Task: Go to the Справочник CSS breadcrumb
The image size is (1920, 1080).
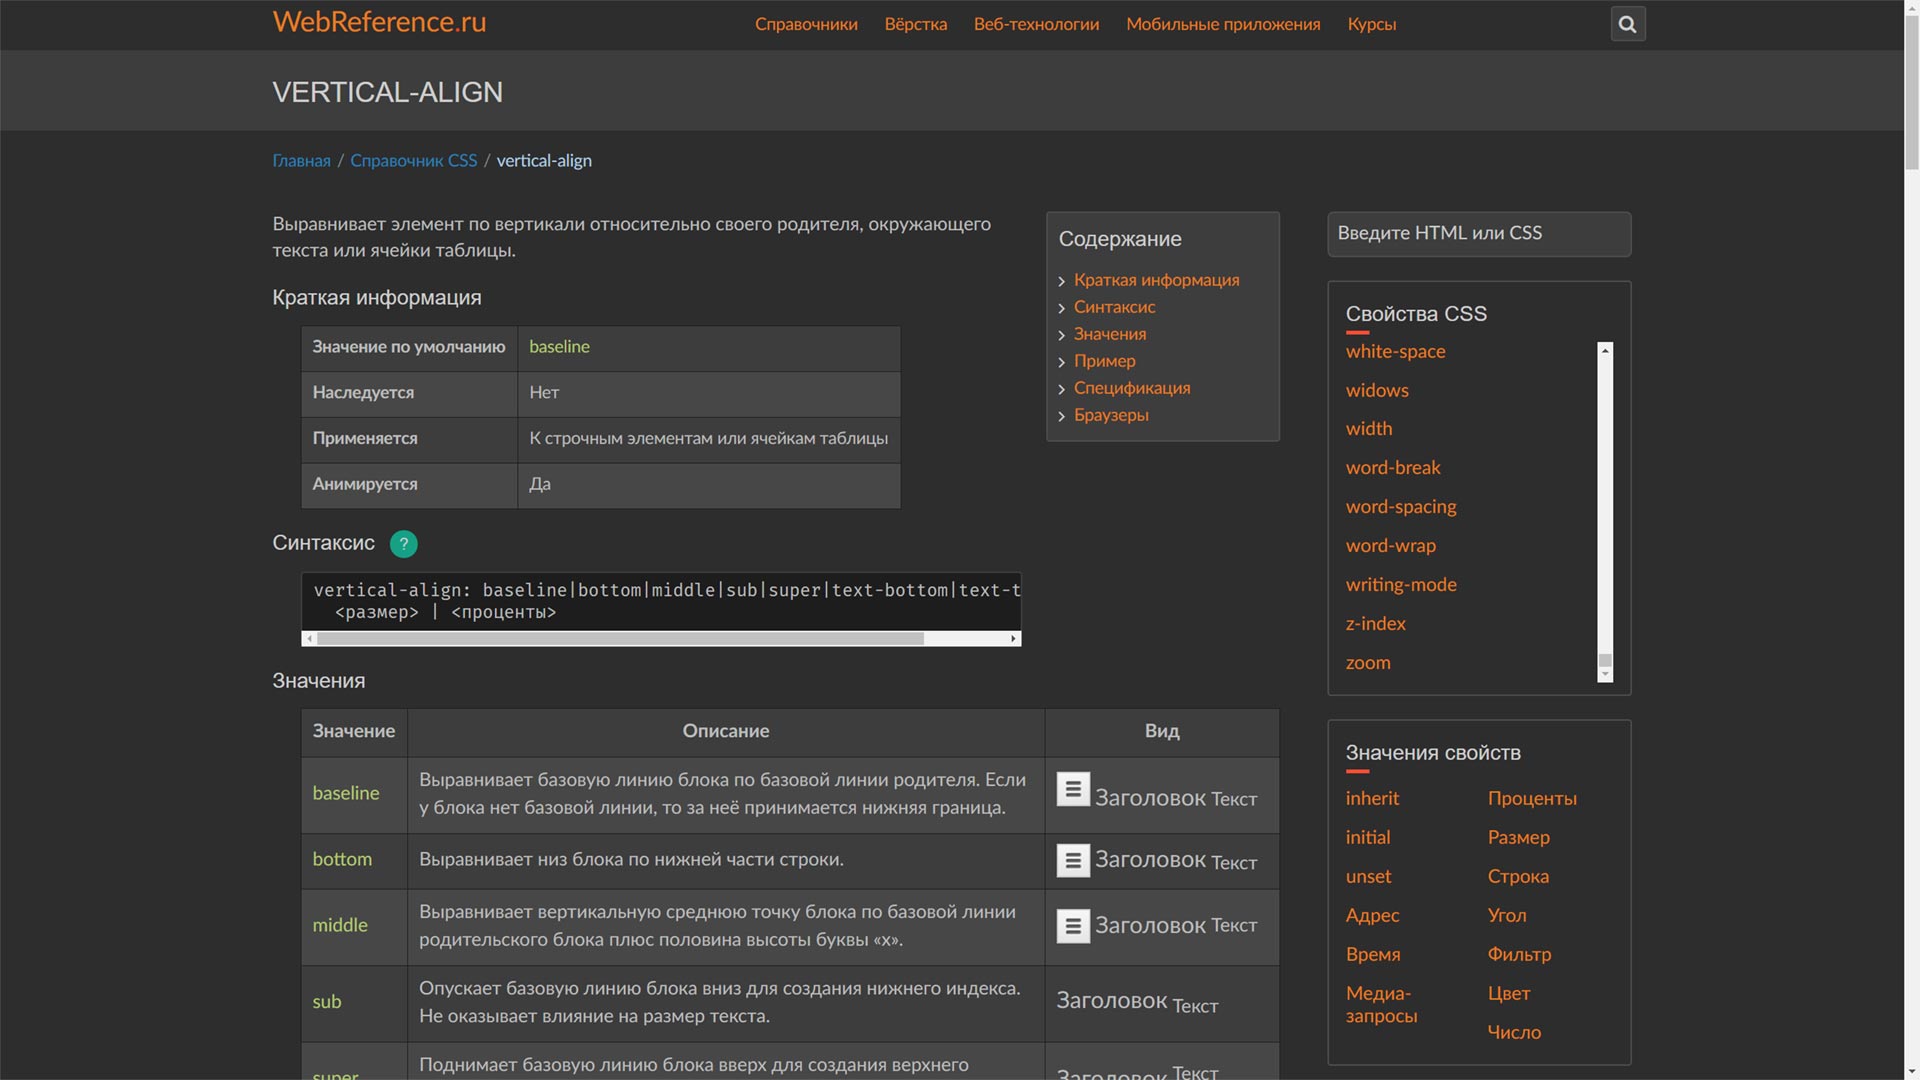Action: pos(413,161)
